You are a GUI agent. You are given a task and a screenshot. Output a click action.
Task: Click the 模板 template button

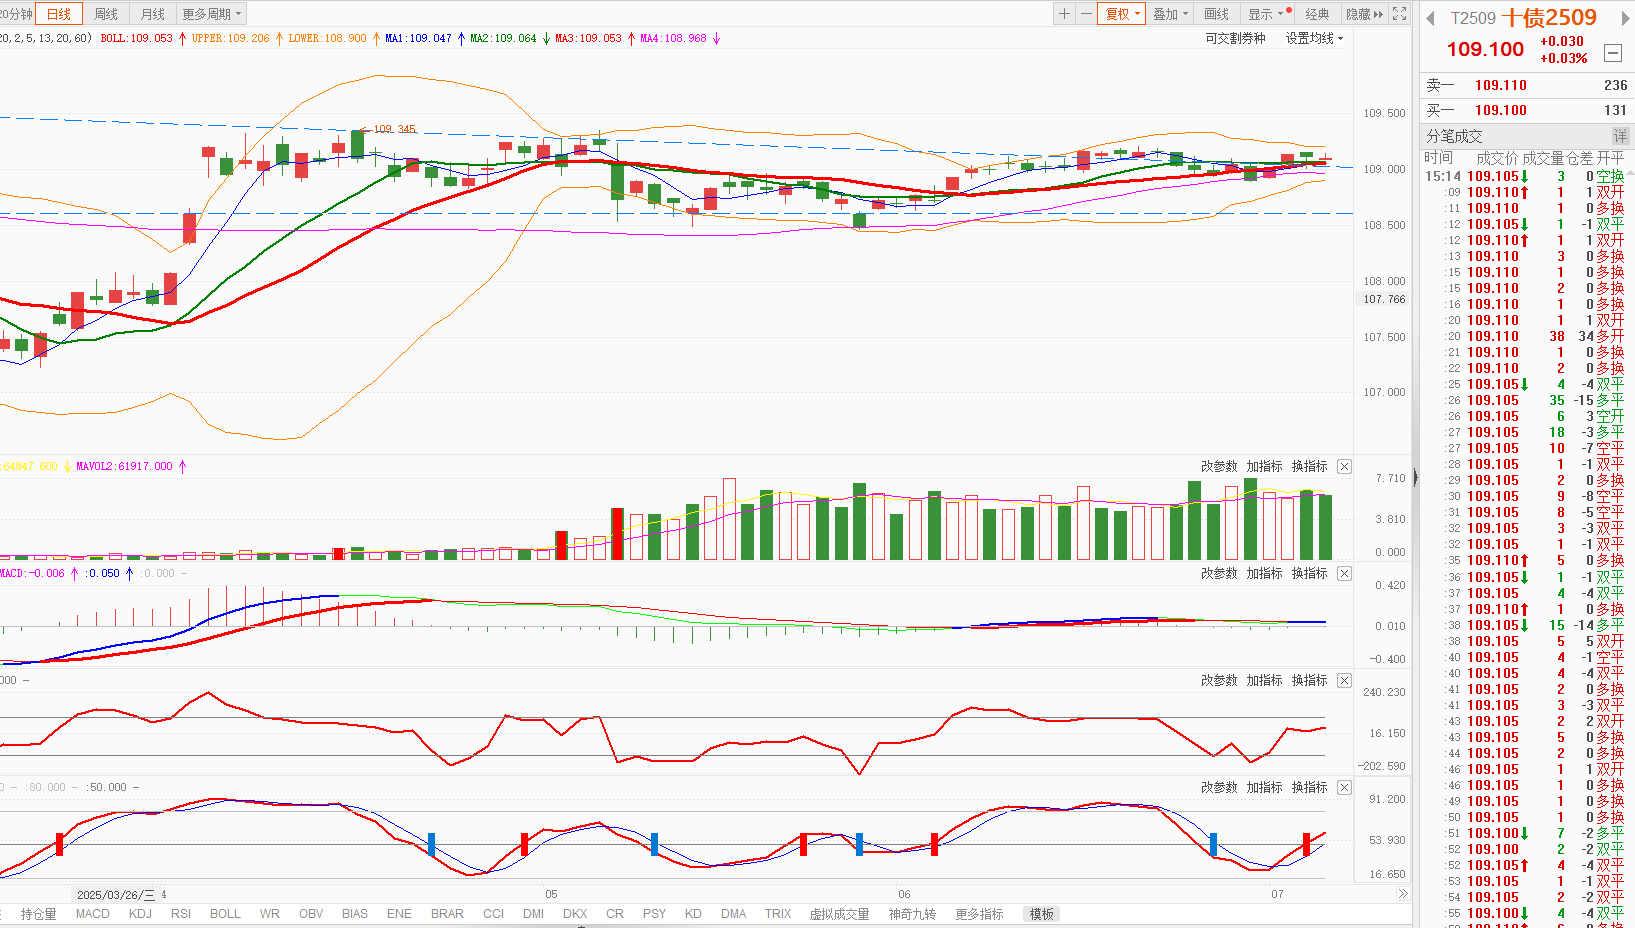(1042, 914)
